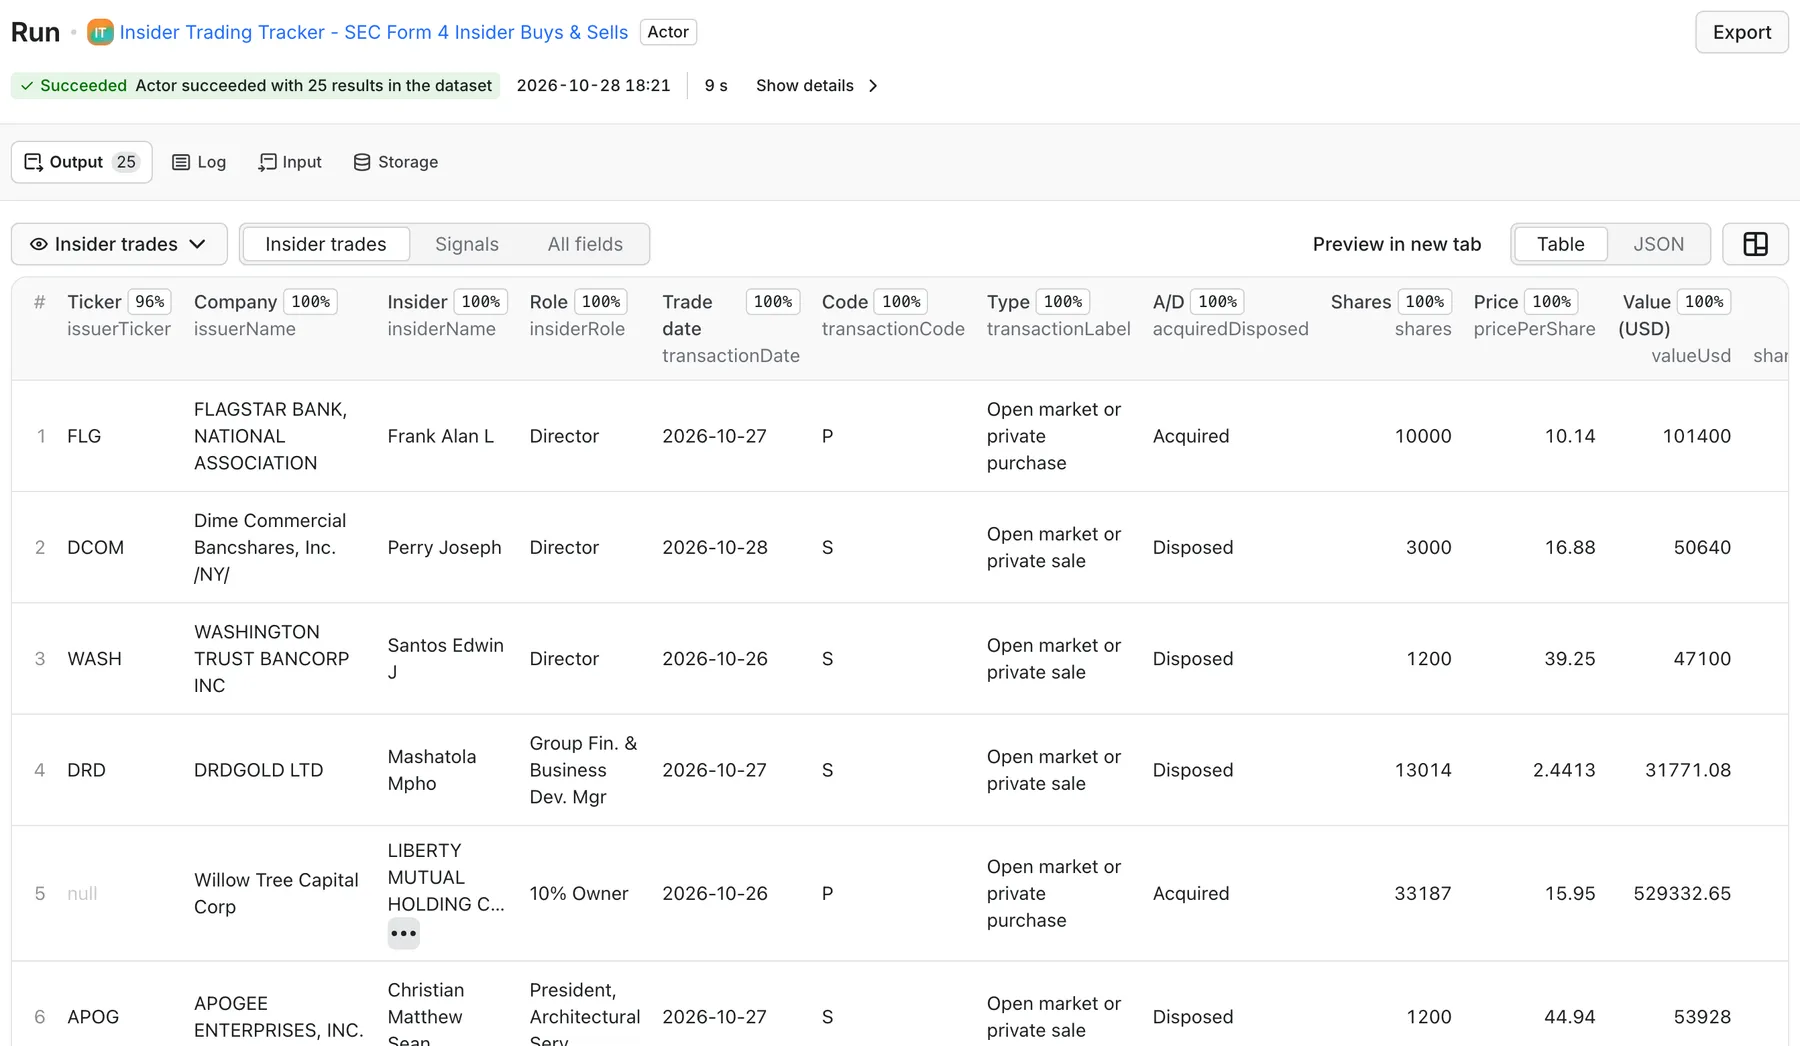Screen dimensions: 1800x1046
Task: Click Dime Commercial Bancshares company cell
Action: [x=270, y=547]
